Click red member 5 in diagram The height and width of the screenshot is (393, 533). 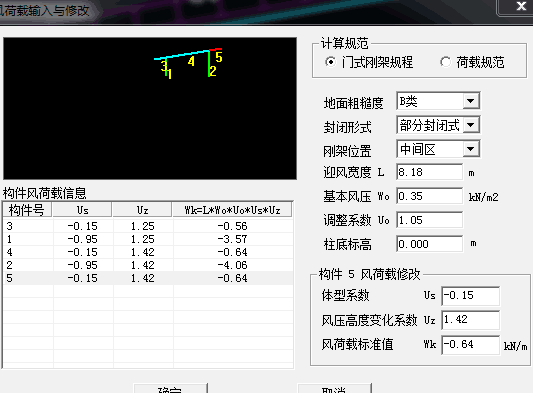[x=216, y=50]
